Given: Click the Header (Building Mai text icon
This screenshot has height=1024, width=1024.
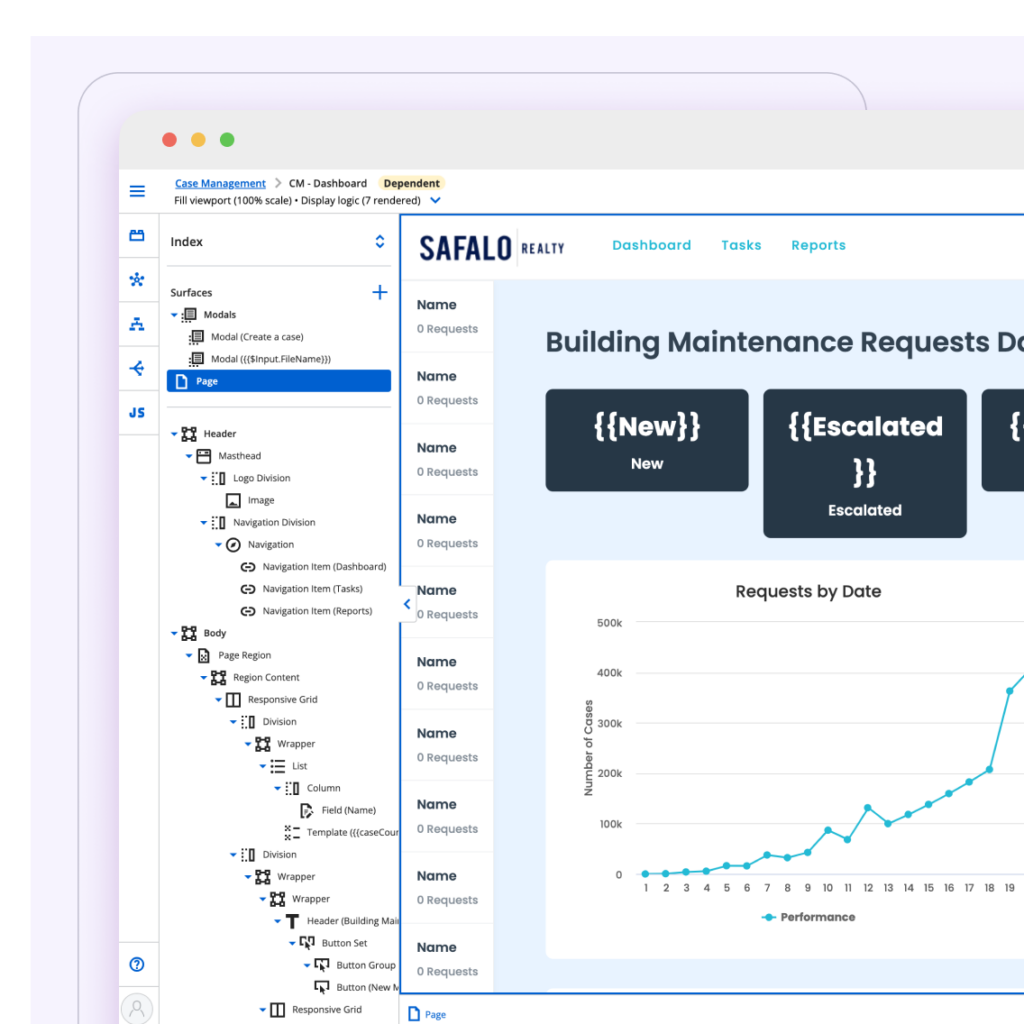Looking at the screenshot, I should coord(293,921).
